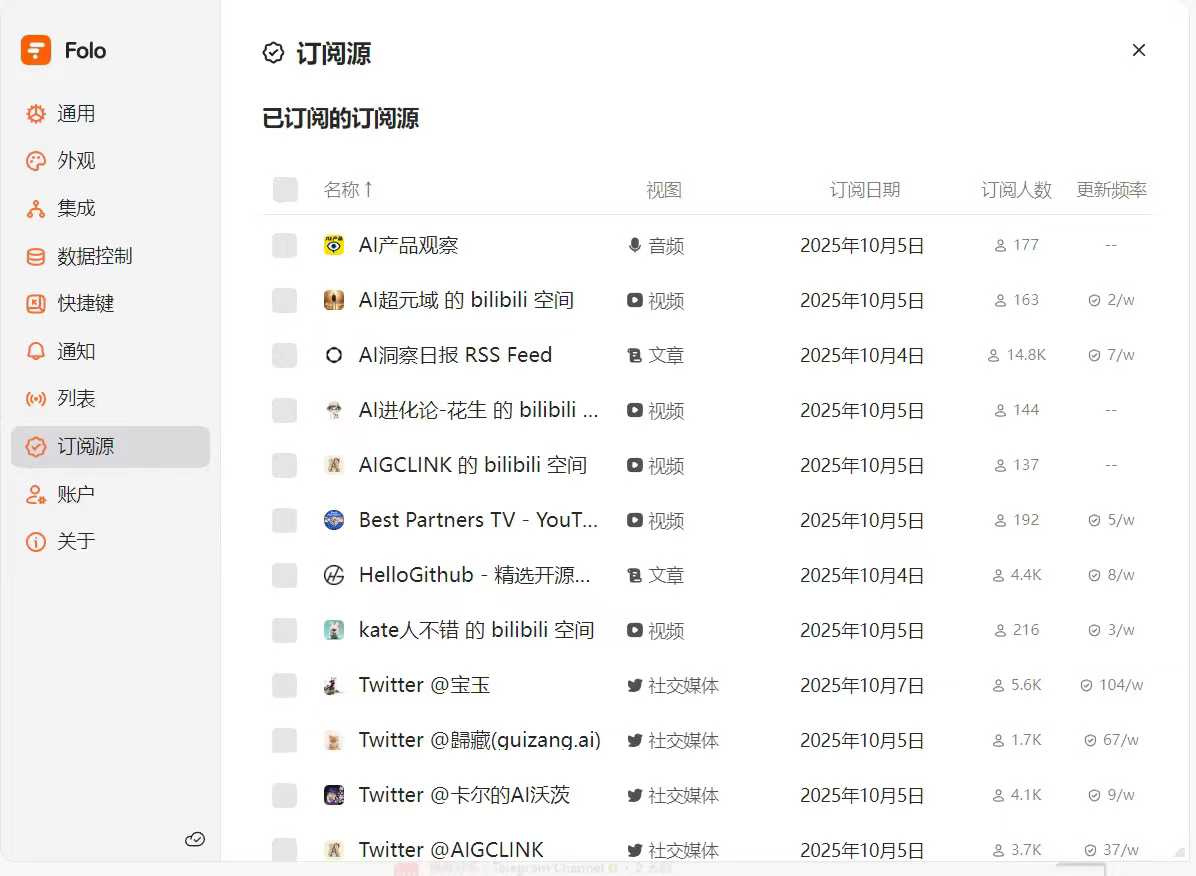The width and height of the screenshot is (1196, 876).
Task: Sort the list by 名称 column
Action: 348,189
